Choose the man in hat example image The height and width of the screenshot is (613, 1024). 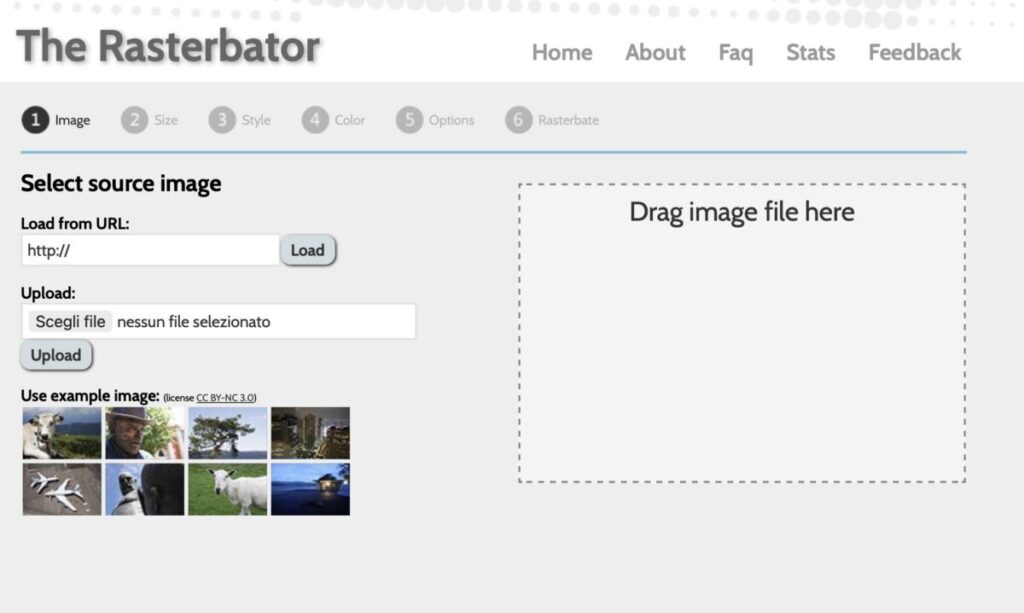145,432
